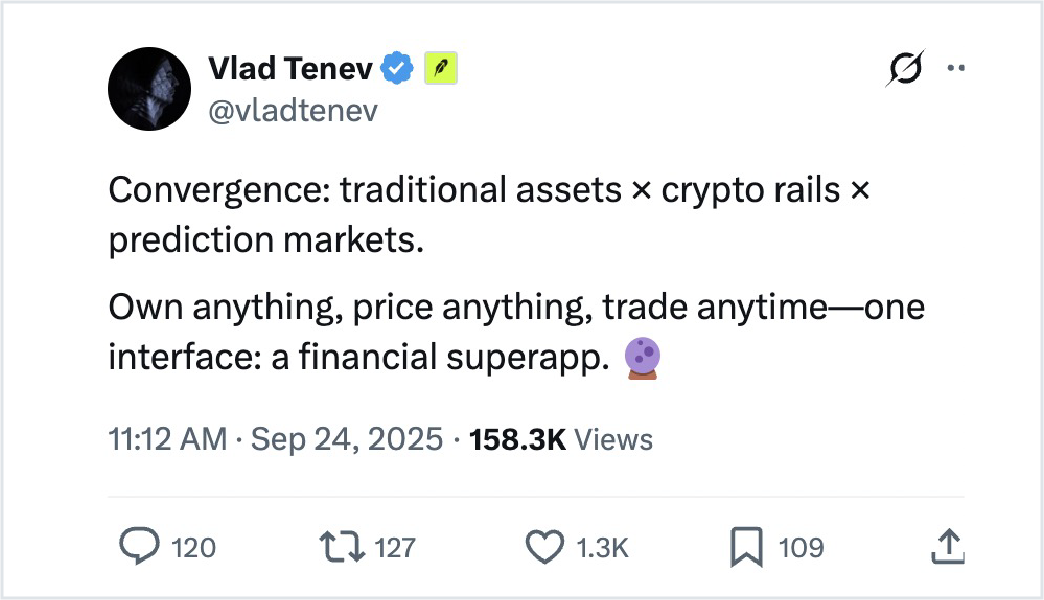Click the 109 bookmarks count
1044x600 pixels.
point(800,547)
